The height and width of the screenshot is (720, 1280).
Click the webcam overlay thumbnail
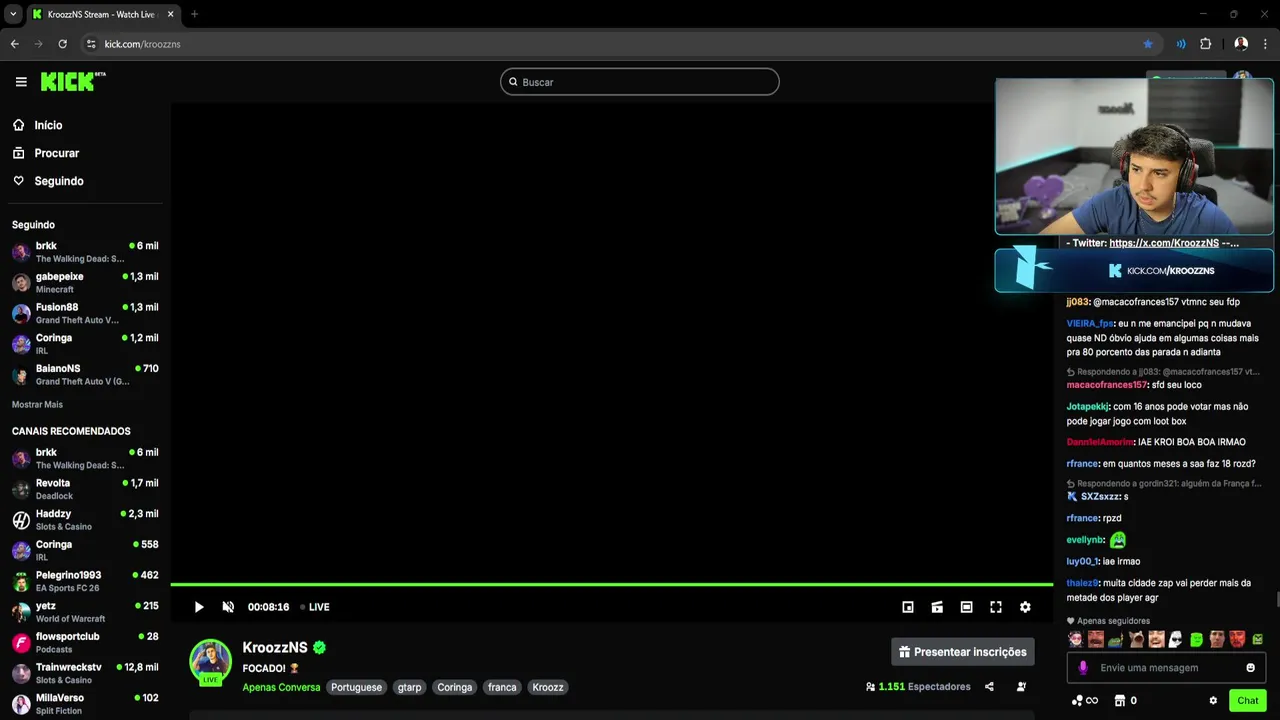tap(1134, 156)
